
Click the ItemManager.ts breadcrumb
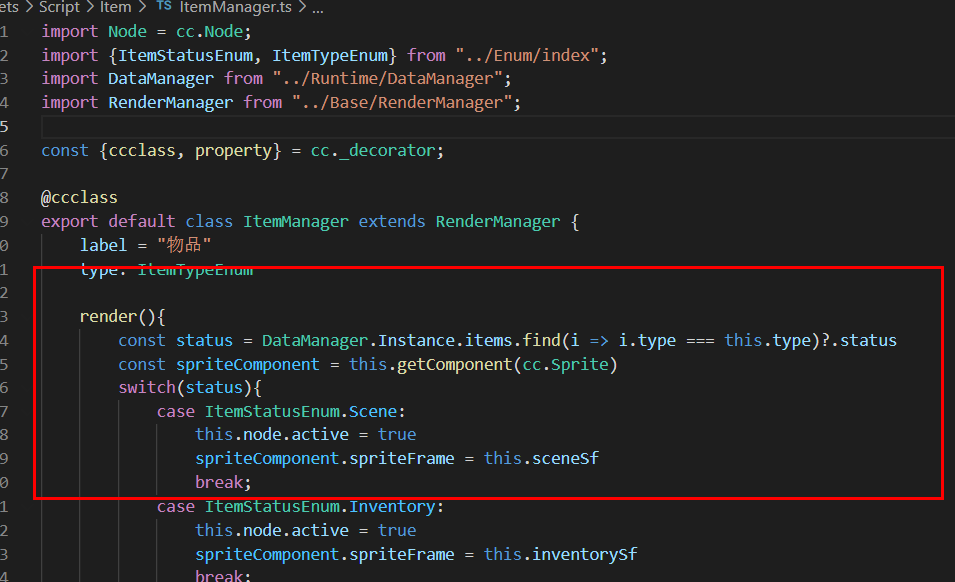236,7
